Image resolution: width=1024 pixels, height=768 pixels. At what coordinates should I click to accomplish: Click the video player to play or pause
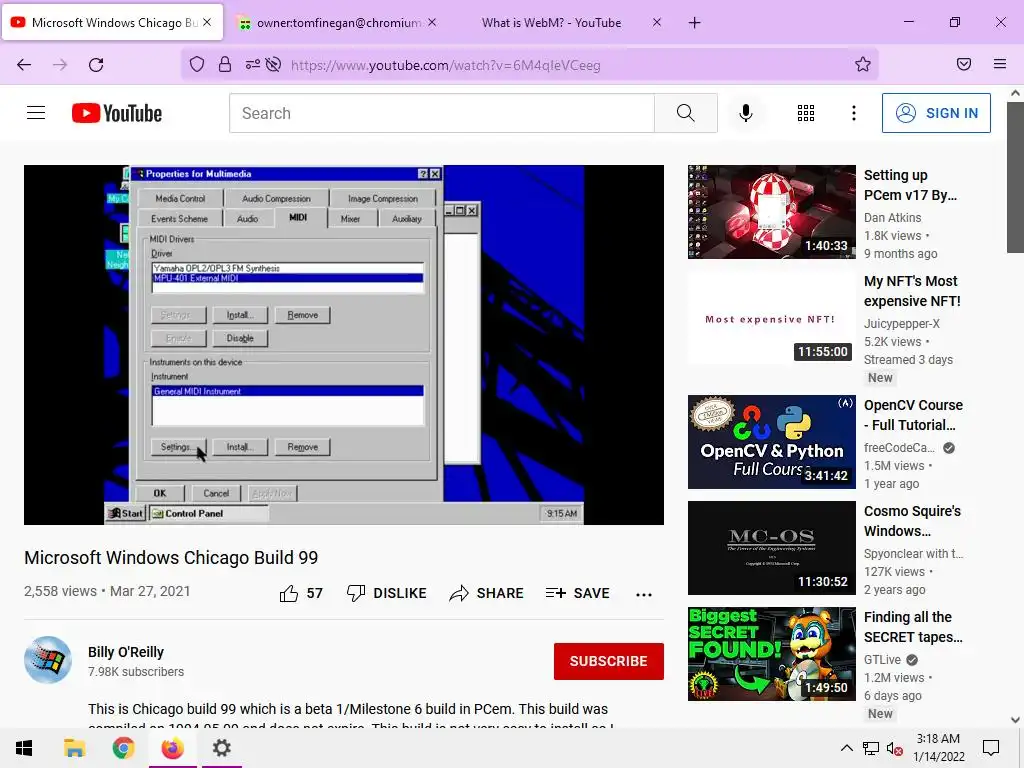(344, 345)
